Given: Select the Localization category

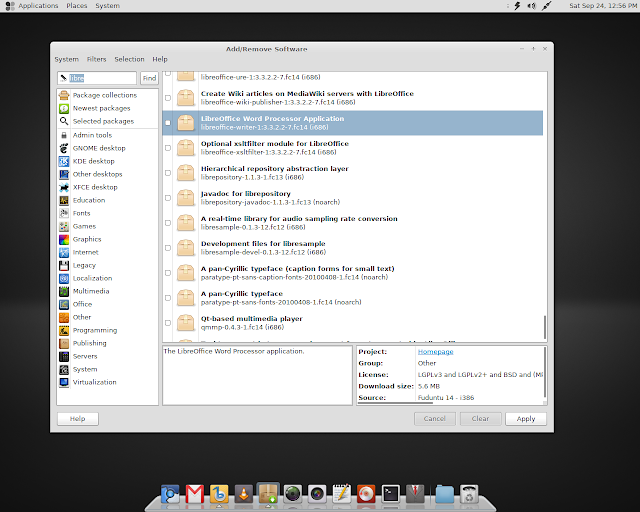Looking at the screenshot, I should point(92,278).
